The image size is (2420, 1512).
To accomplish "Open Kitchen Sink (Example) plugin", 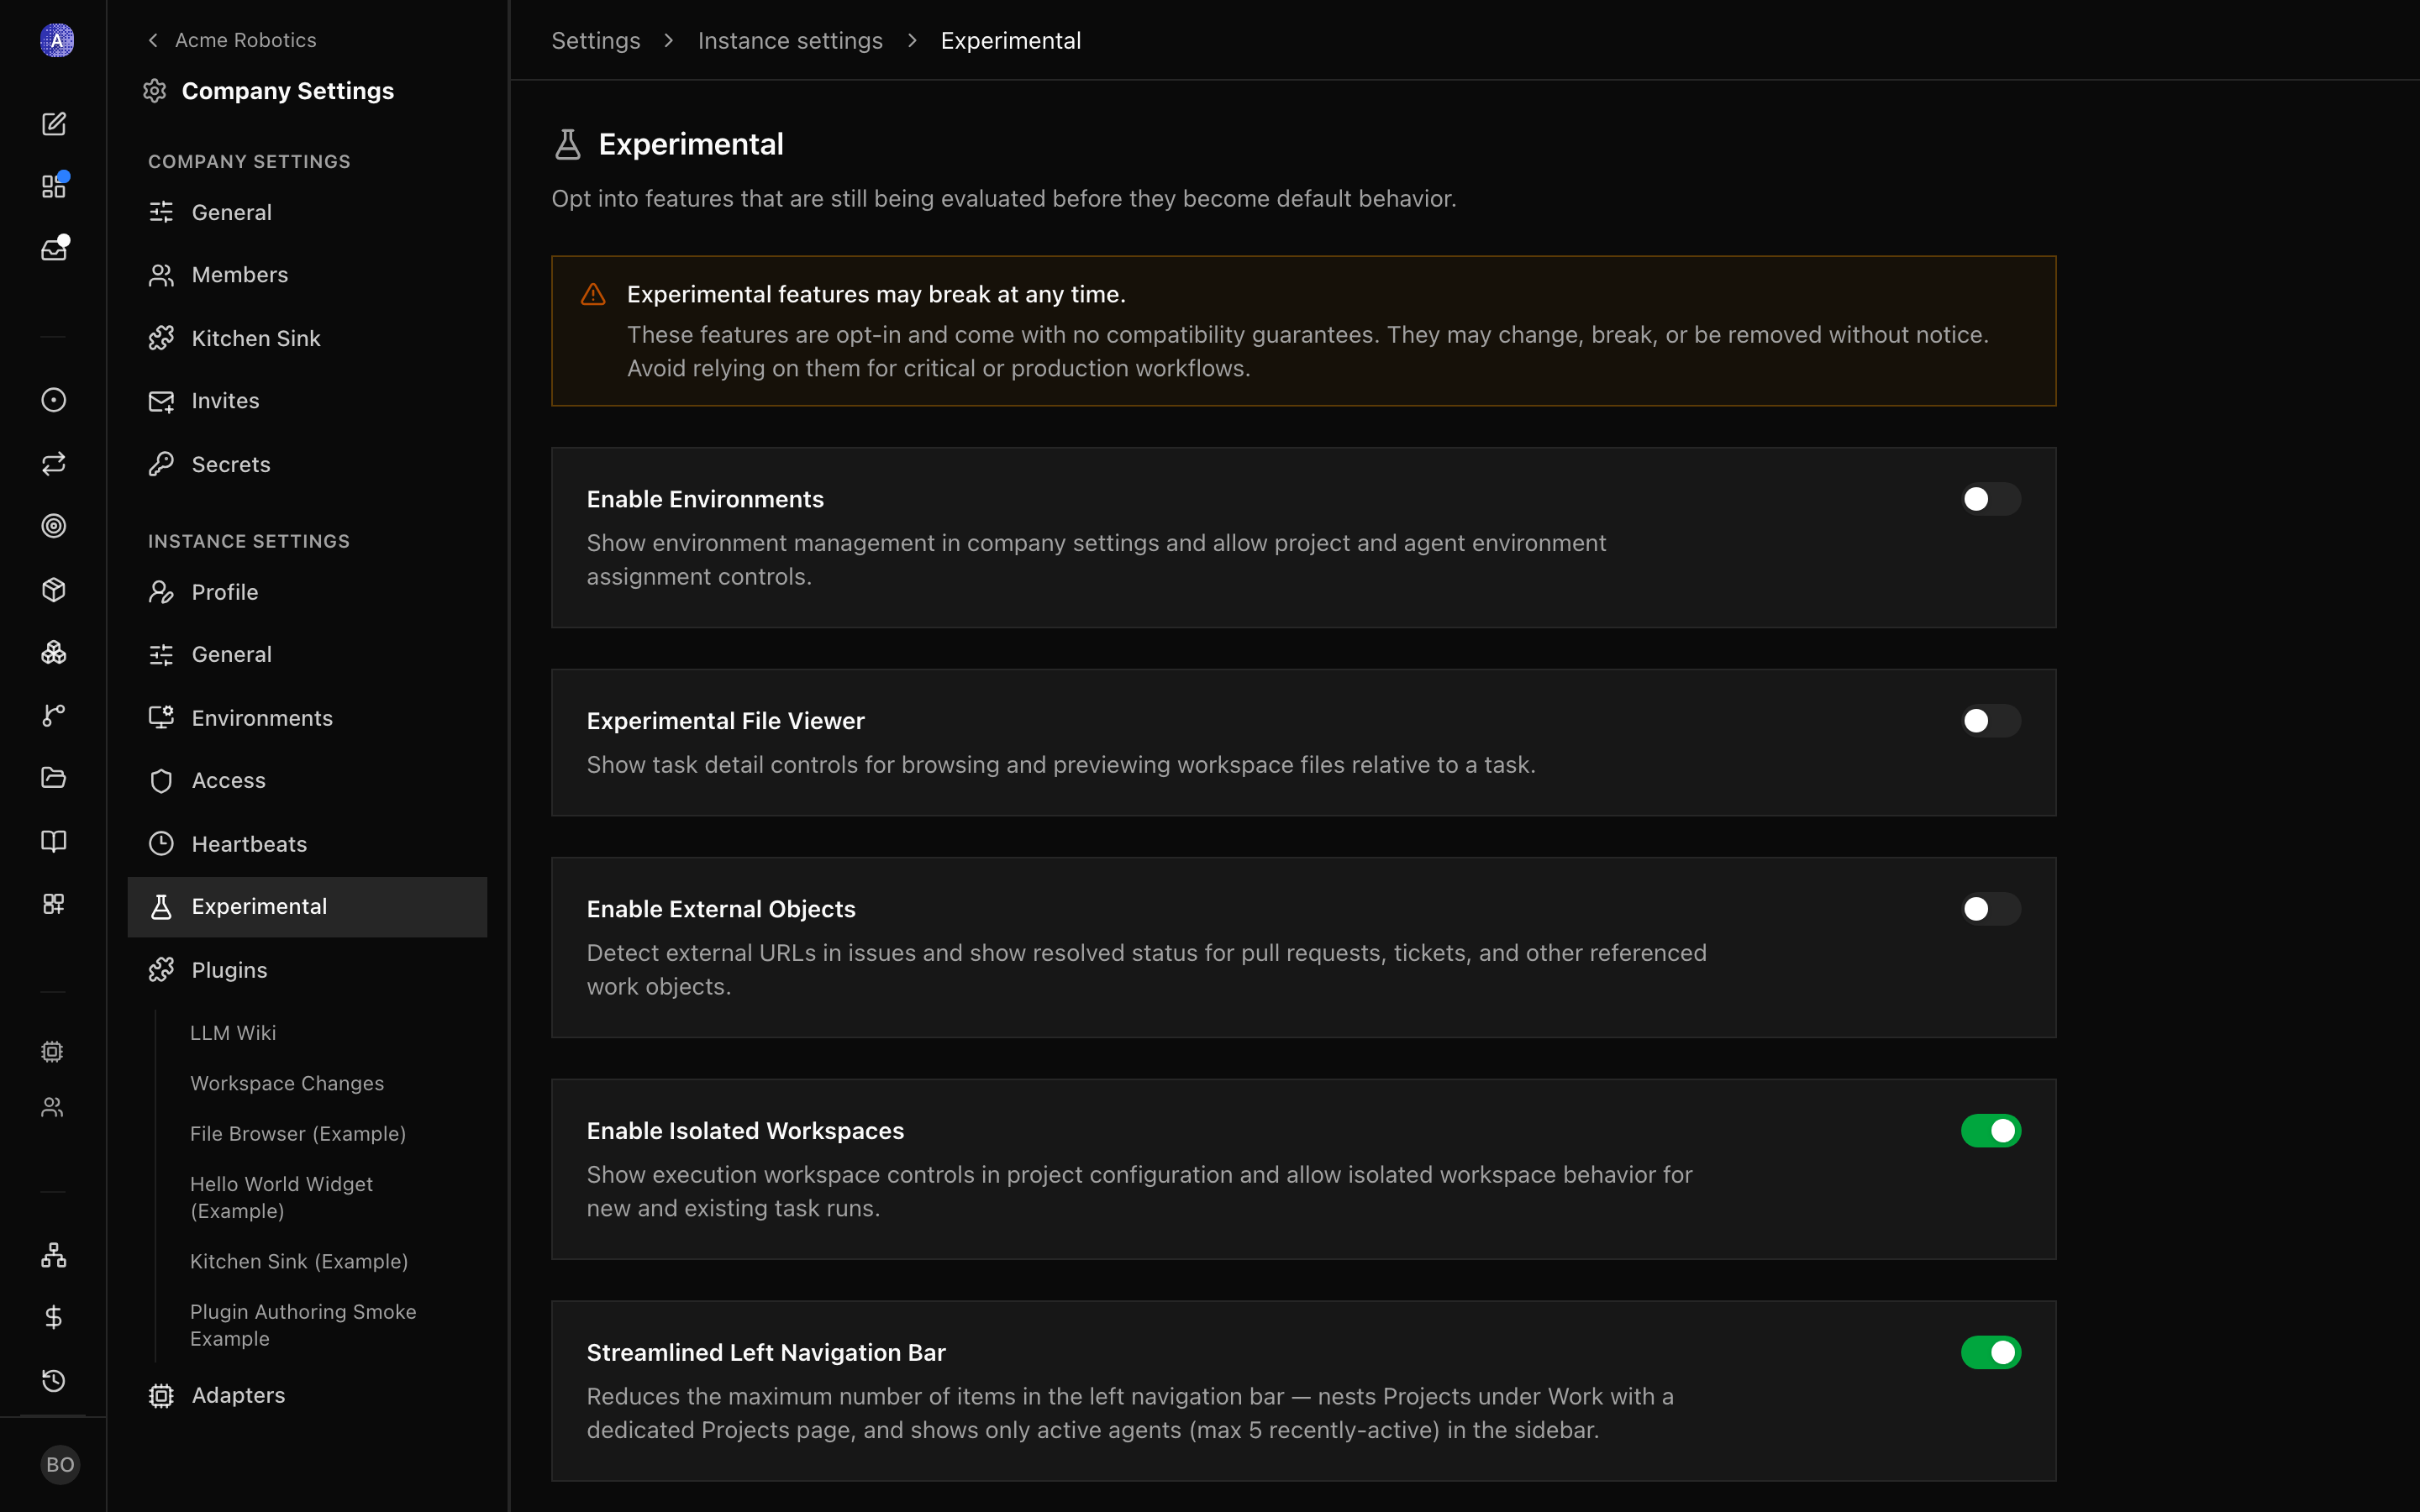I will 299,1262.
